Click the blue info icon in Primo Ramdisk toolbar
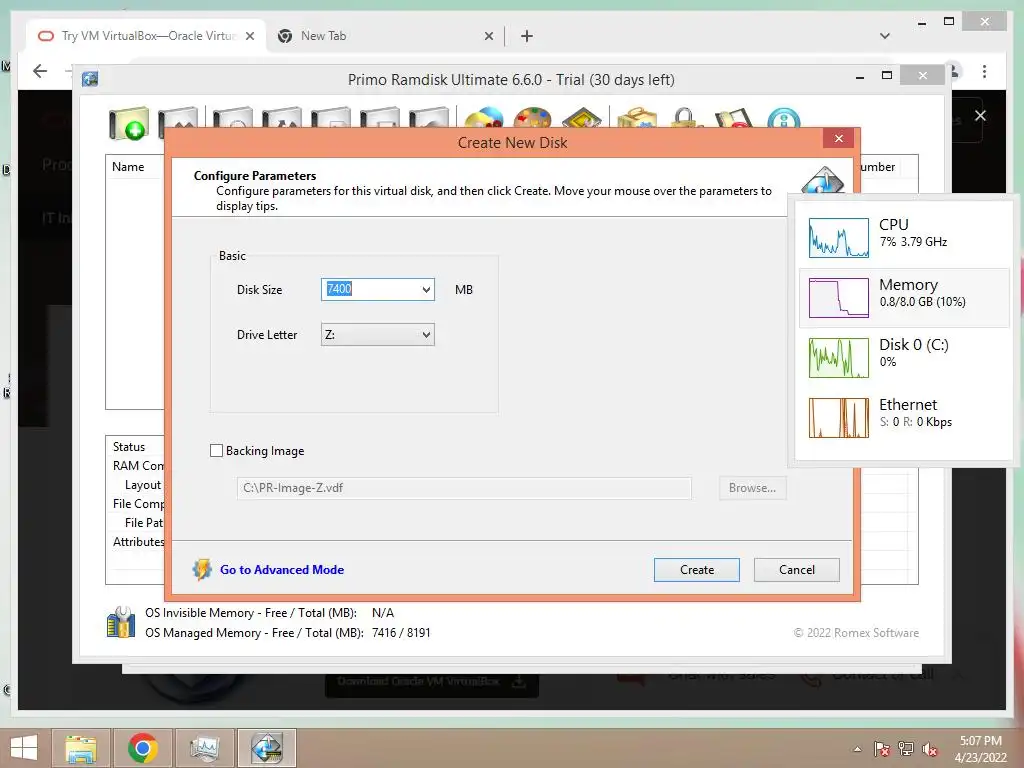The width and height of the screenshot is (1024, 768). click(784, 119)
